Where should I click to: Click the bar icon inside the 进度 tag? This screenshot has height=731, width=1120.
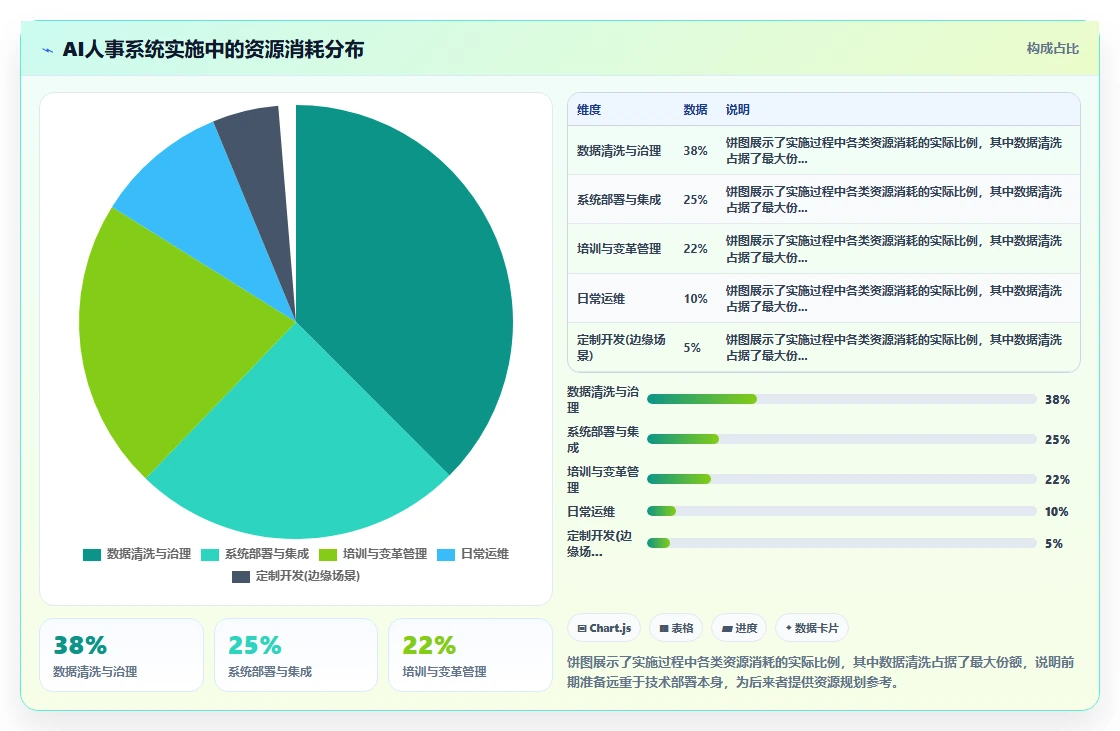click(x=727, y=629)
